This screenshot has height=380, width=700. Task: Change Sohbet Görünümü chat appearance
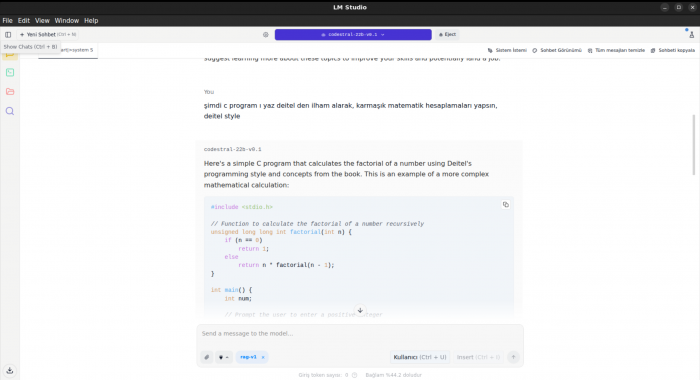557,50
